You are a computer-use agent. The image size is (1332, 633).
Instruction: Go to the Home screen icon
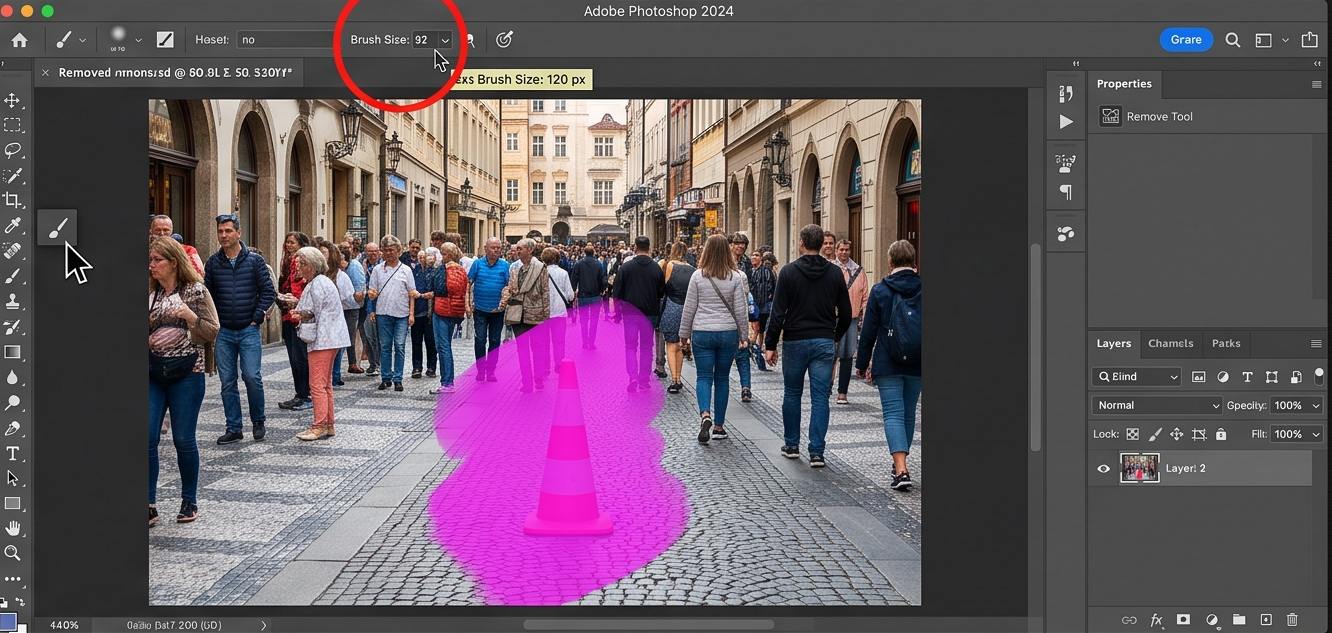click(x=20, y=40)
